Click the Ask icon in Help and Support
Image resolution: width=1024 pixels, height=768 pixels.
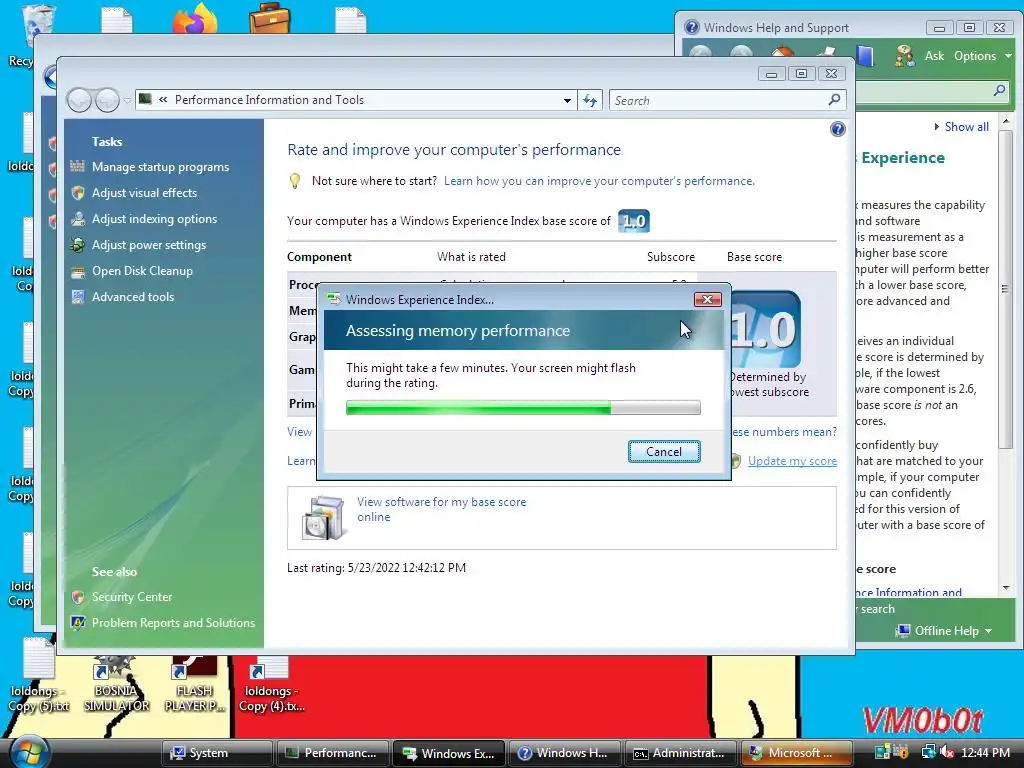(904, 56)
